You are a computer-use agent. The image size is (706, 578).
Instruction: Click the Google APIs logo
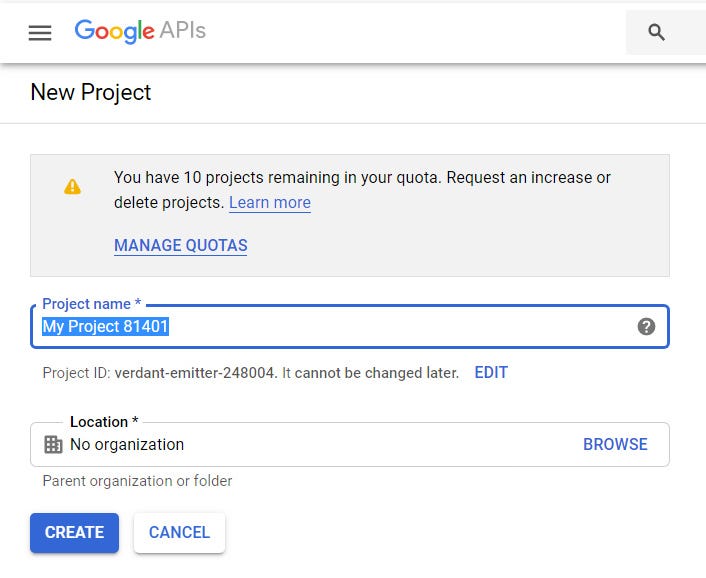pos(140,32)
